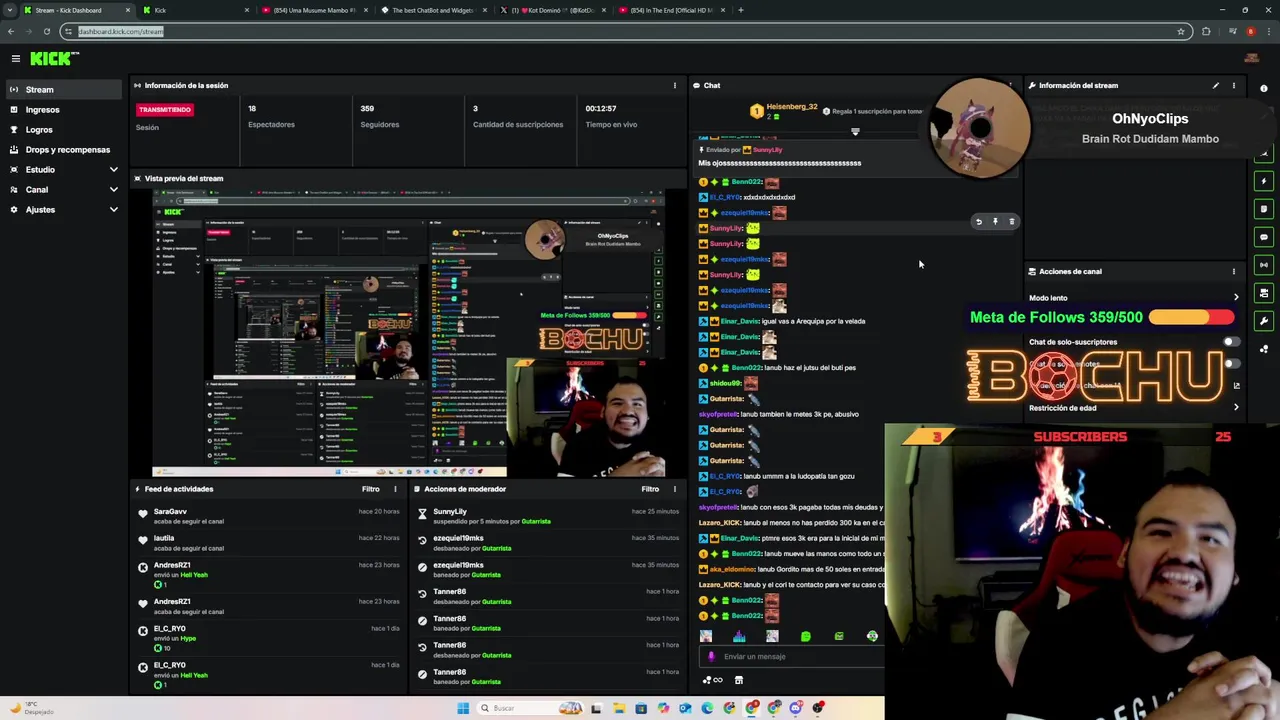The image size is (1280, 720).
Task: Open Filtro in Feed de actividades
Action: point(370,489)
